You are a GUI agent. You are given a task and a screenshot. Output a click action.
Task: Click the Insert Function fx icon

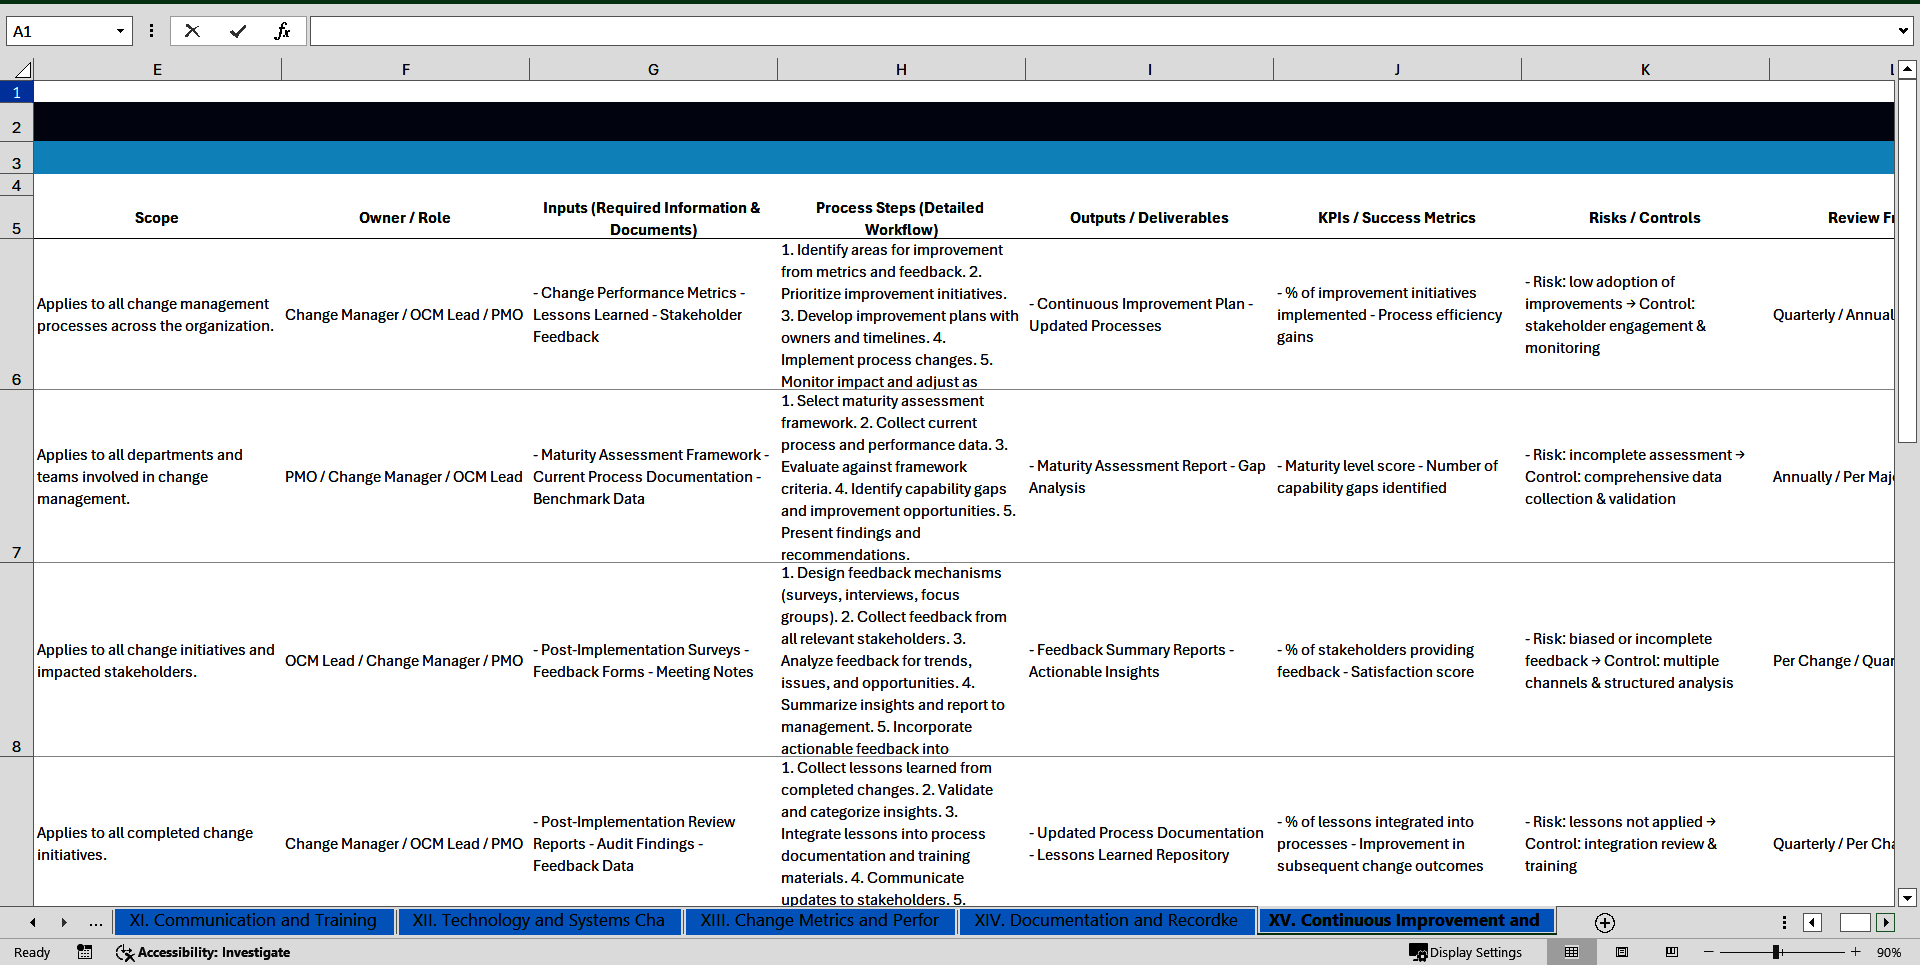pos(282,31)
